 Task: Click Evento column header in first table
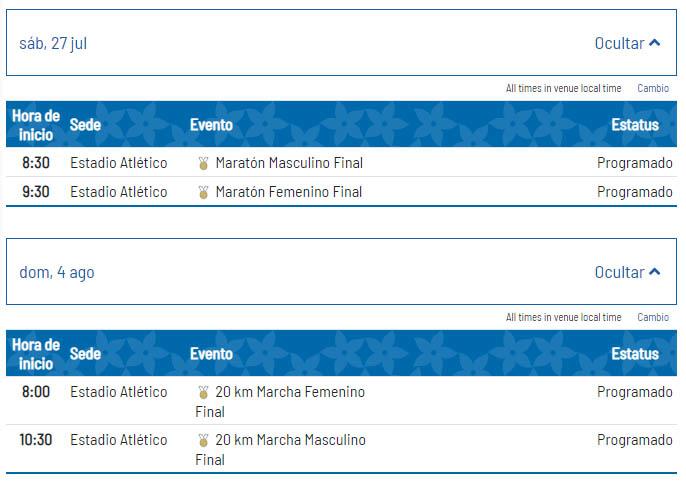coord(211,125)
